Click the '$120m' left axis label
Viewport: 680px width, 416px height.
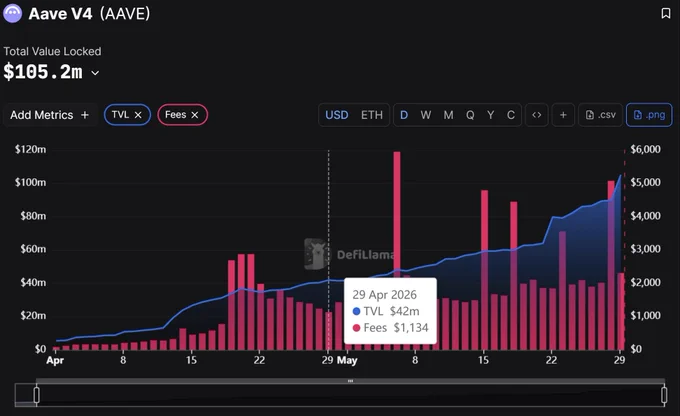point(30,149)
